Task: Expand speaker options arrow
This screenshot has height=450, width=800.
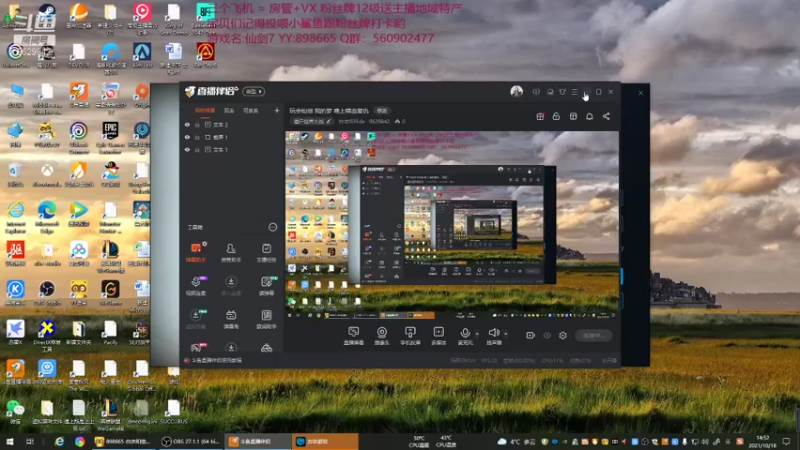Action: (506, 334)
